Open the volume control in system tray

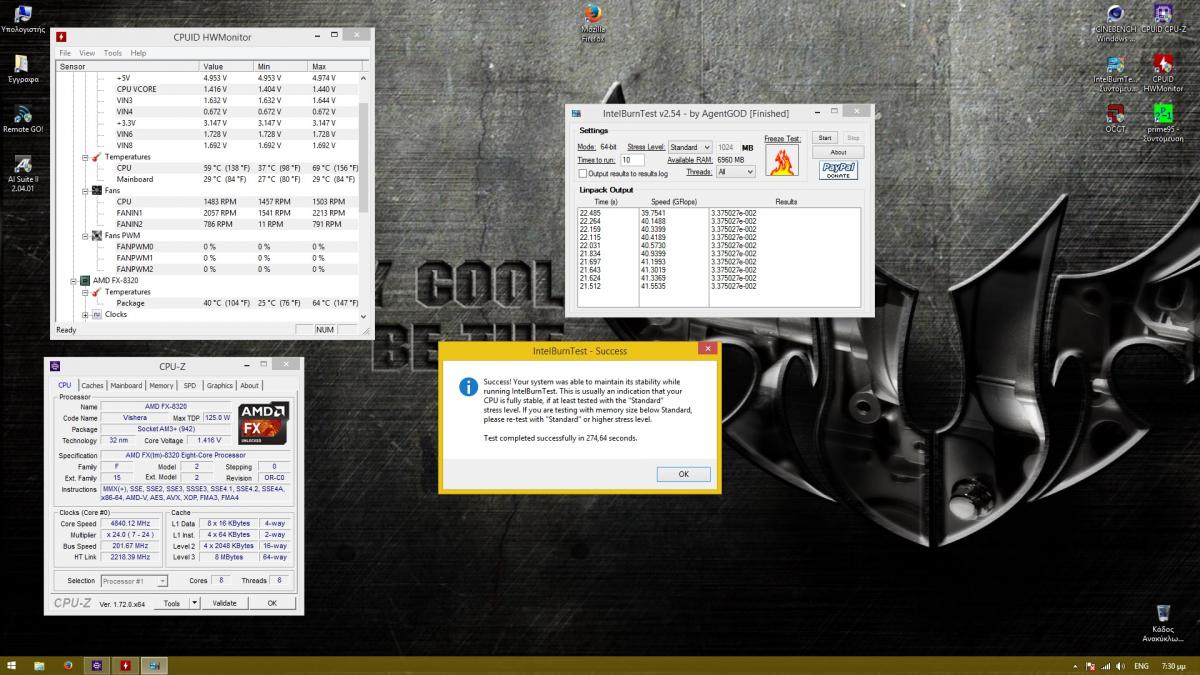[x=1121, y=665]
